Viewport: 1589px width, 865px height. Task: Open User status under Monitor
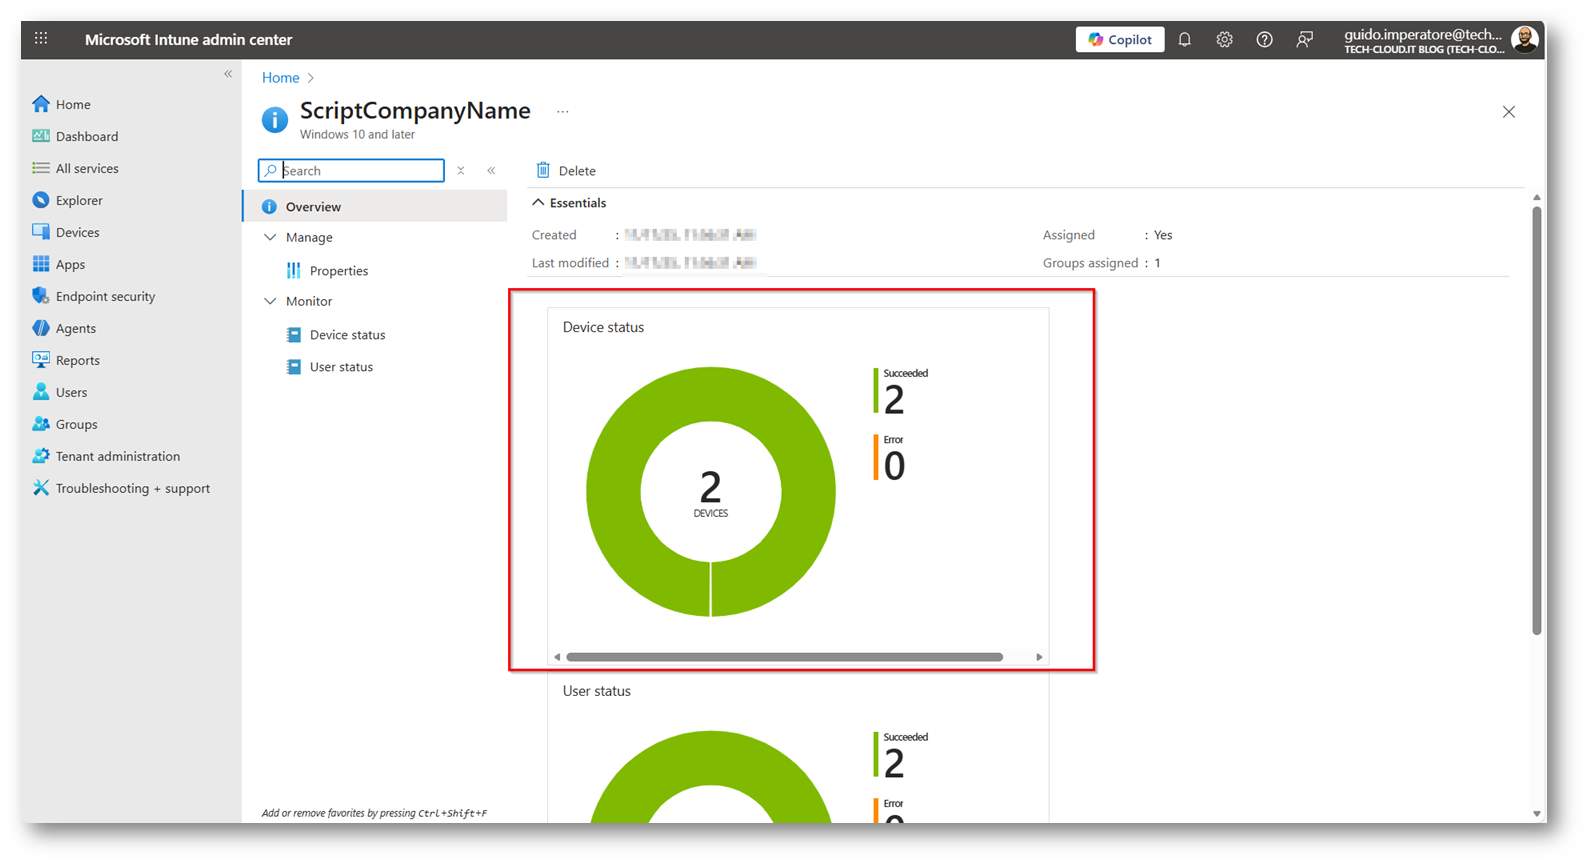pos(341,367)
